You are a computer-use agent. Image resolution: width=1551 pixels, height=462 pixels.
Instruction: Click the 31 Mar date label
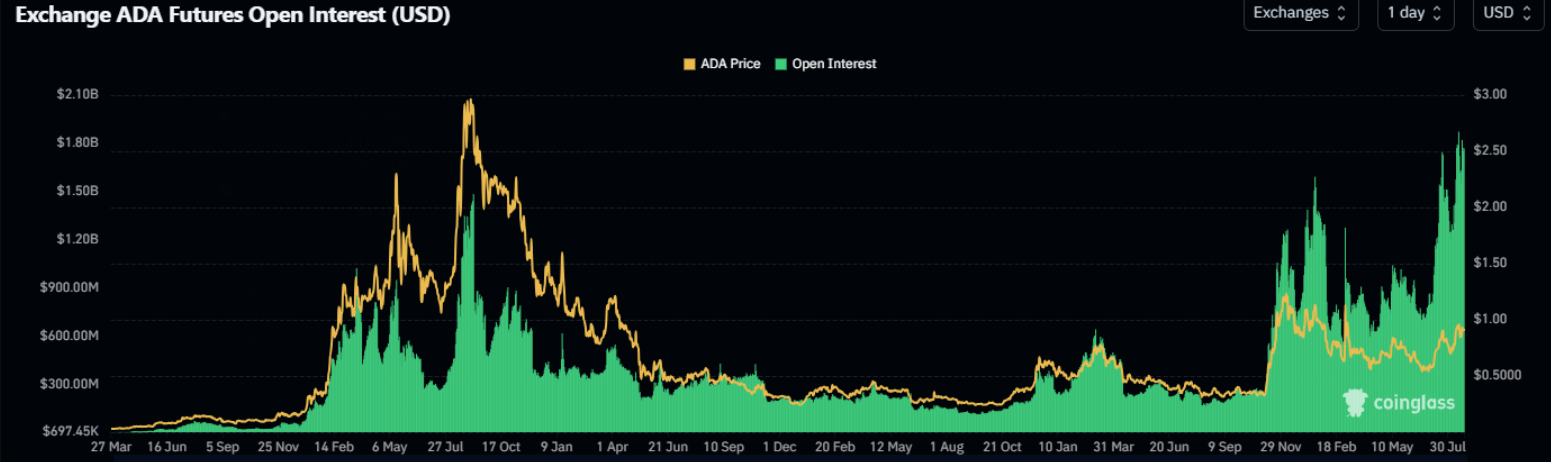[x=1113, y=448]
